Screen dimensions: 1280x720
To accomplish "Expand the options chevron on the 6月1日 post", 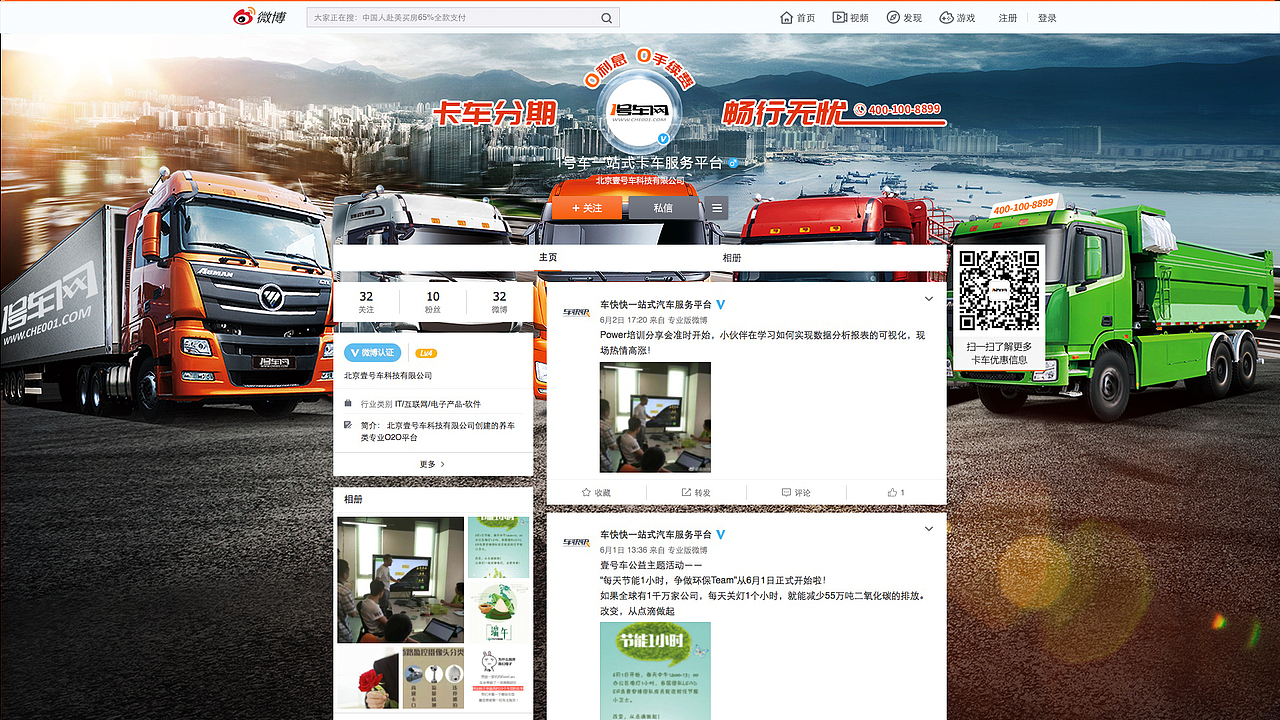I will pos(928,529).
